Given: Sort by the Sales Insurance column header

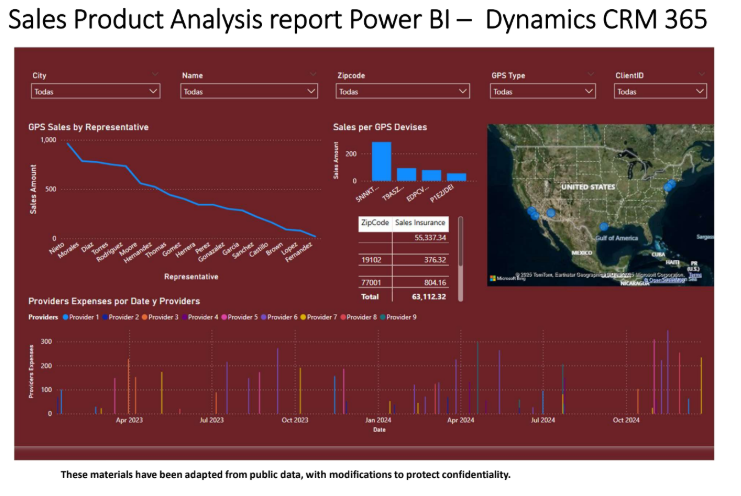Looking at the screenshot, I should point(420,223).
